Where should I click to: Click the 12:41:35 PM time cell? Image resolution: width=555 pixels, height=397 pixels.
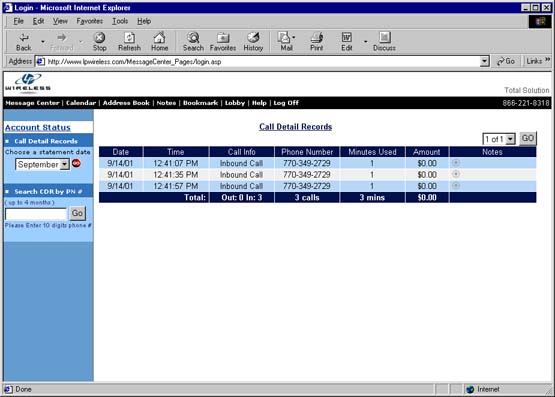click(x=176, y=174)
